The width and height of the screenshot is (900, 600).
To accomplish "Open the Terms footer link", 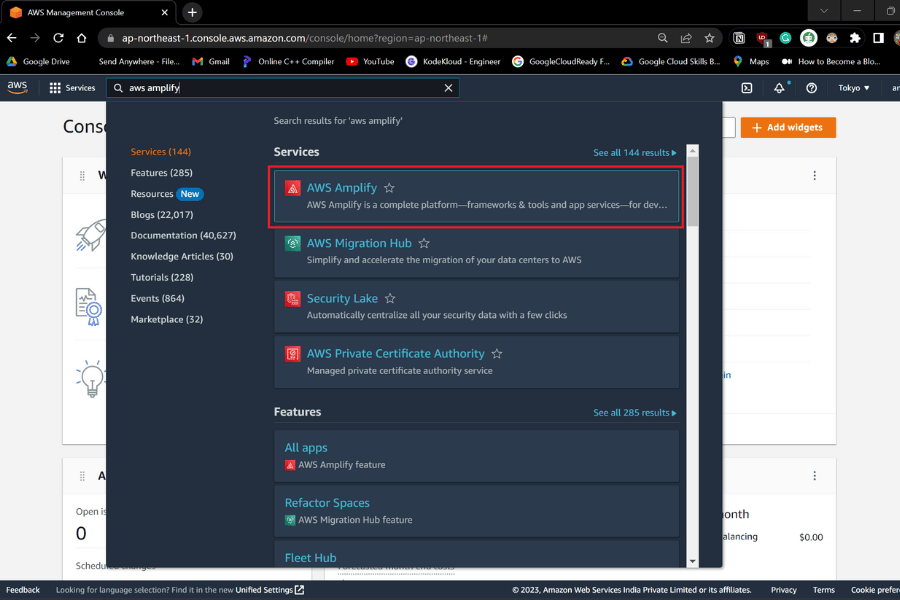I will pos(824,590).
